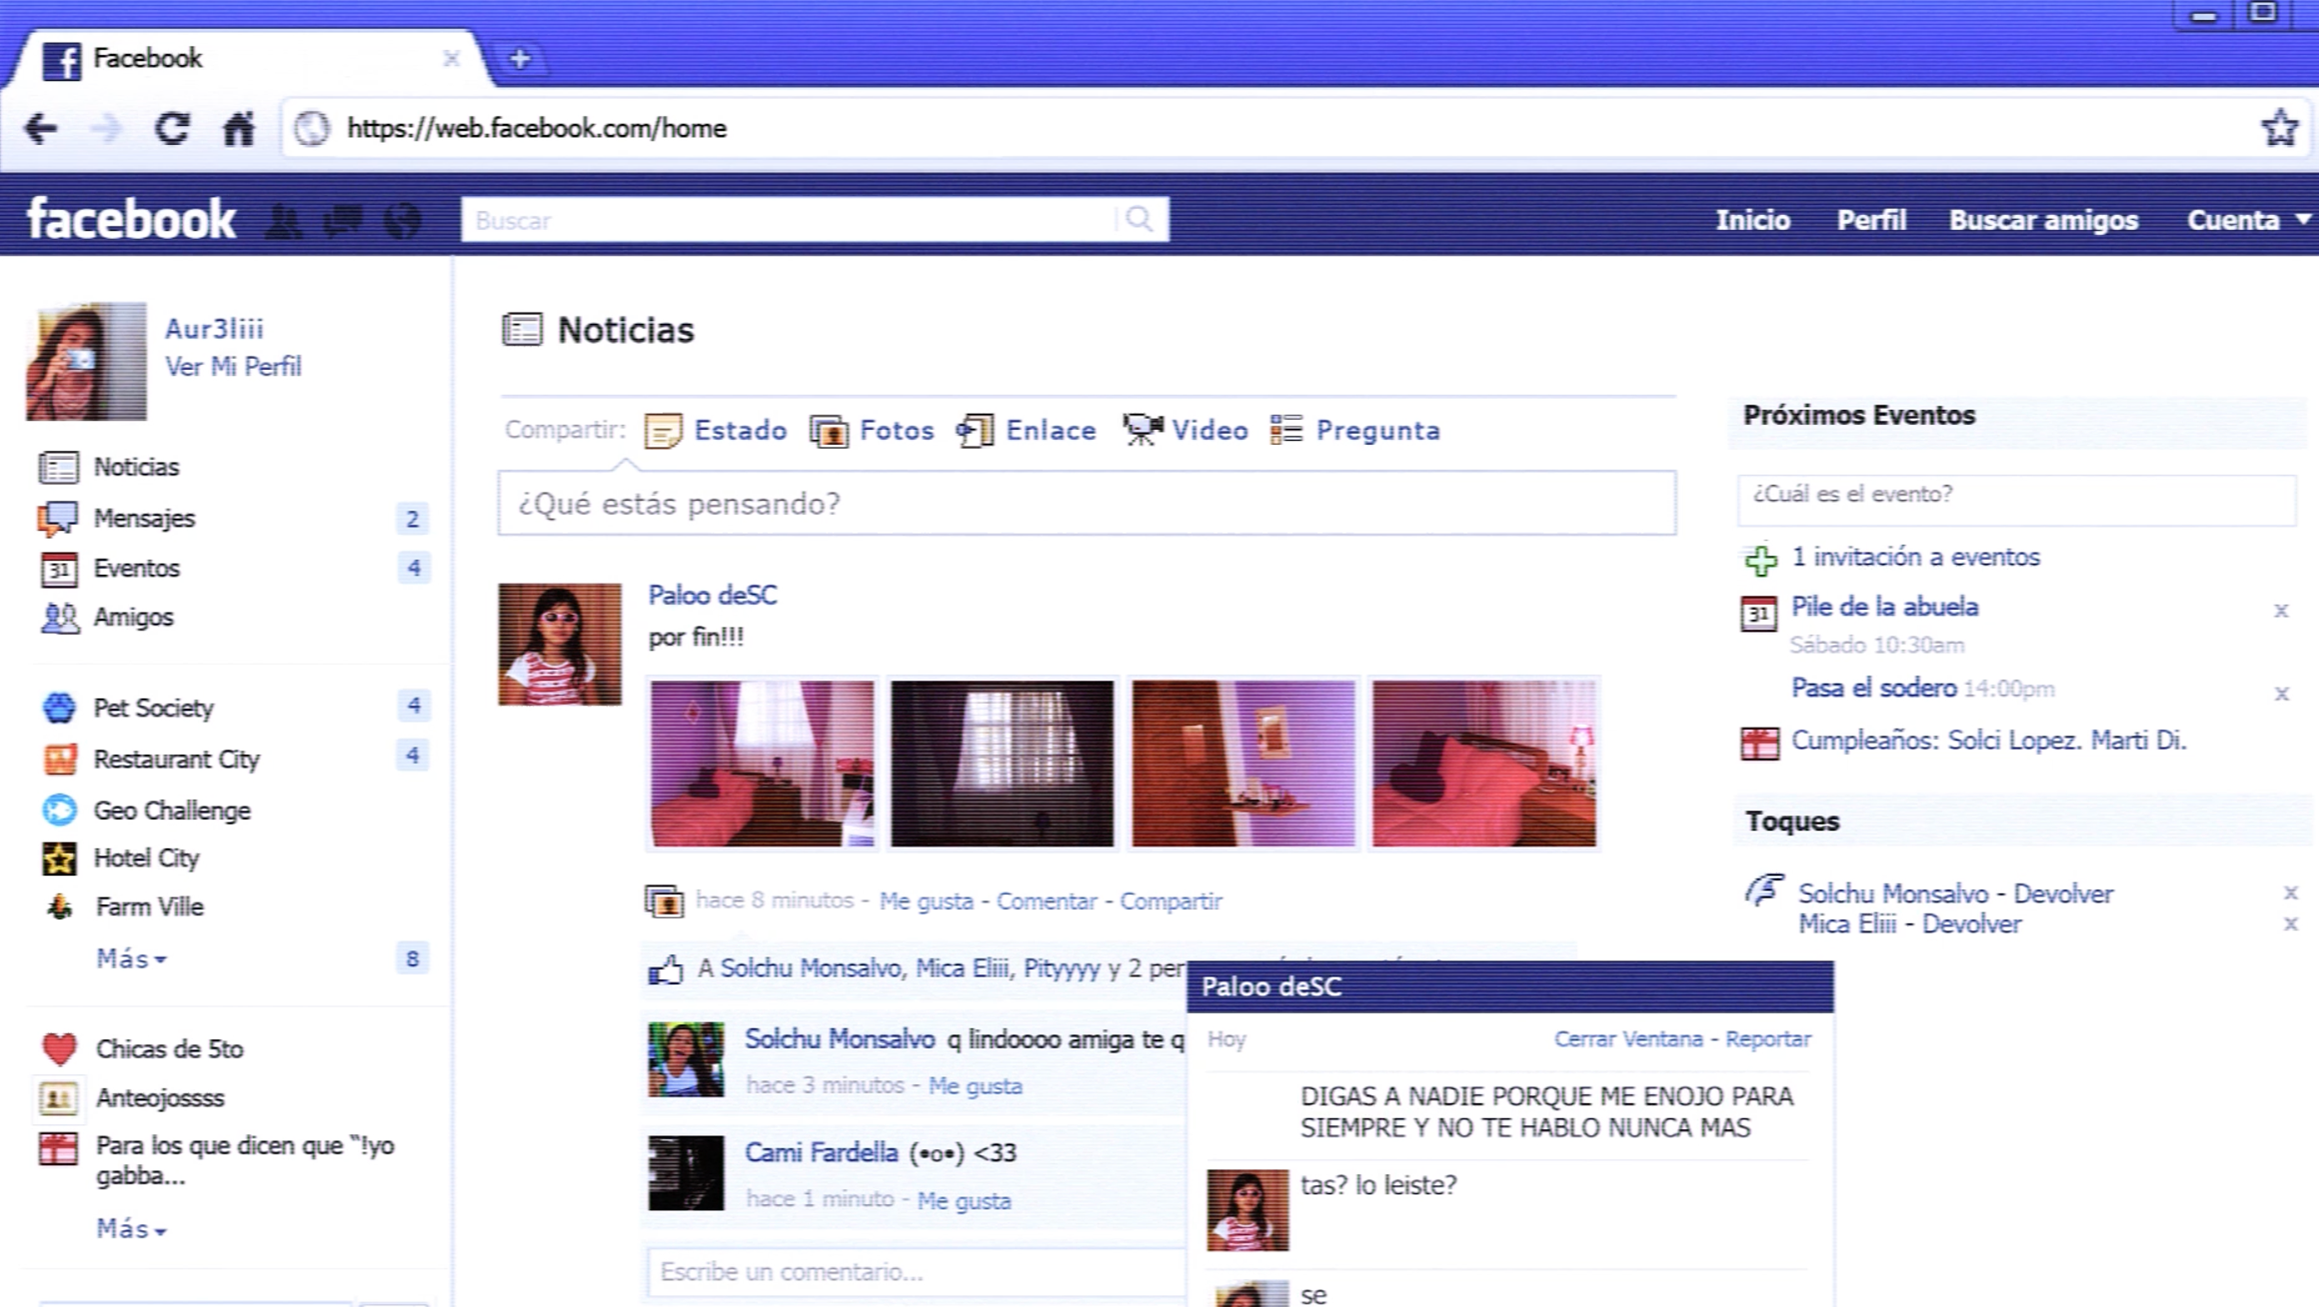The width and height of the screenshot is (2319, 1307).
Task: Open the third purple wall photo
Action: [x=1243, y=763]
